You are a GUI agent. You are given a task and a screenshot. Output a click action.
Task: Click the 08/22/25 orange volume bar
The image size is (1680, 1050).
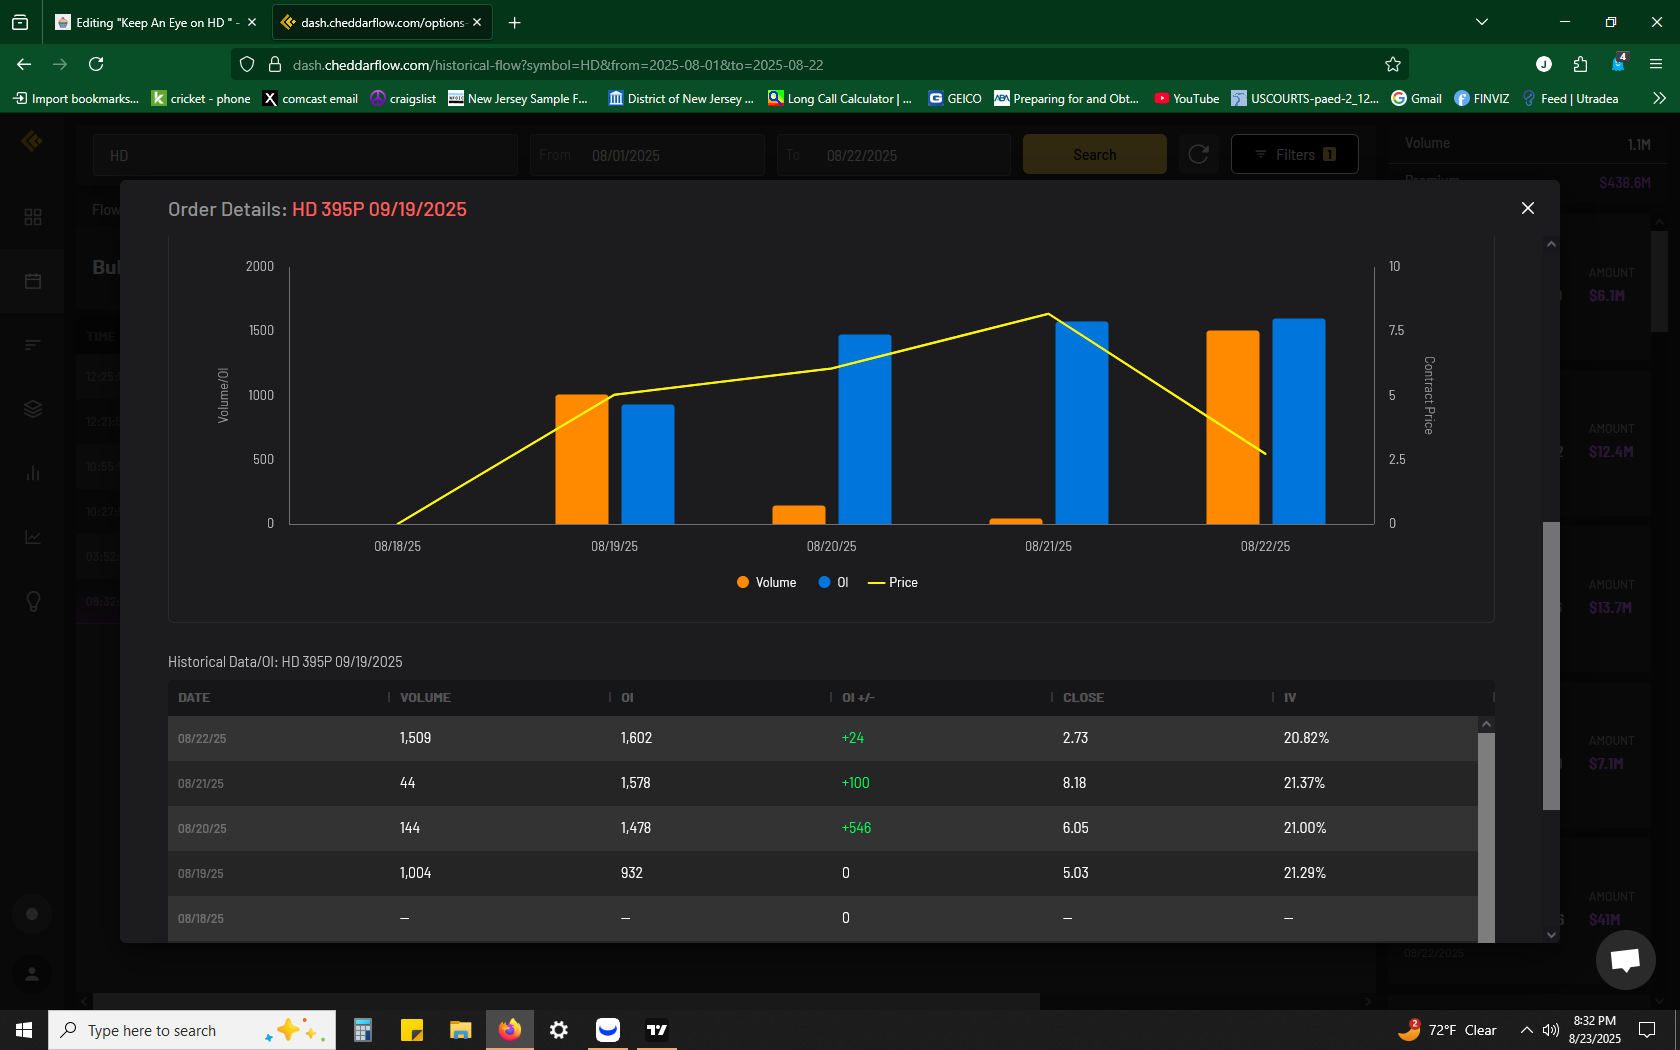[1232, 427]
